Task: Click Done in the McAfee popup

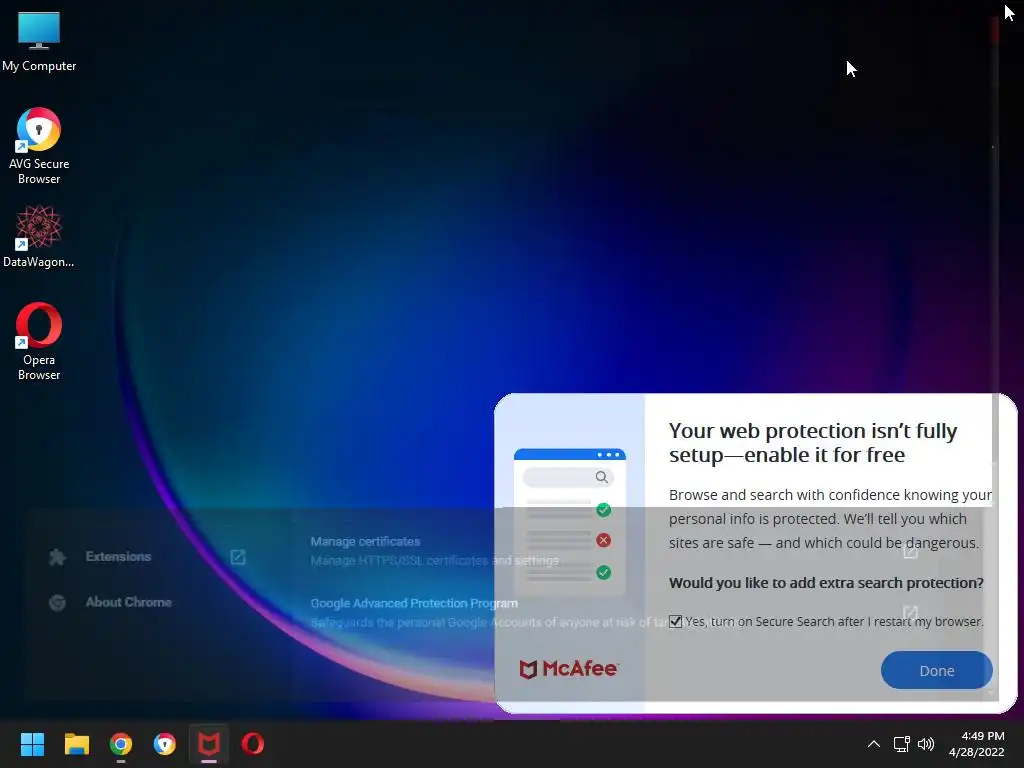Action: 936,670
